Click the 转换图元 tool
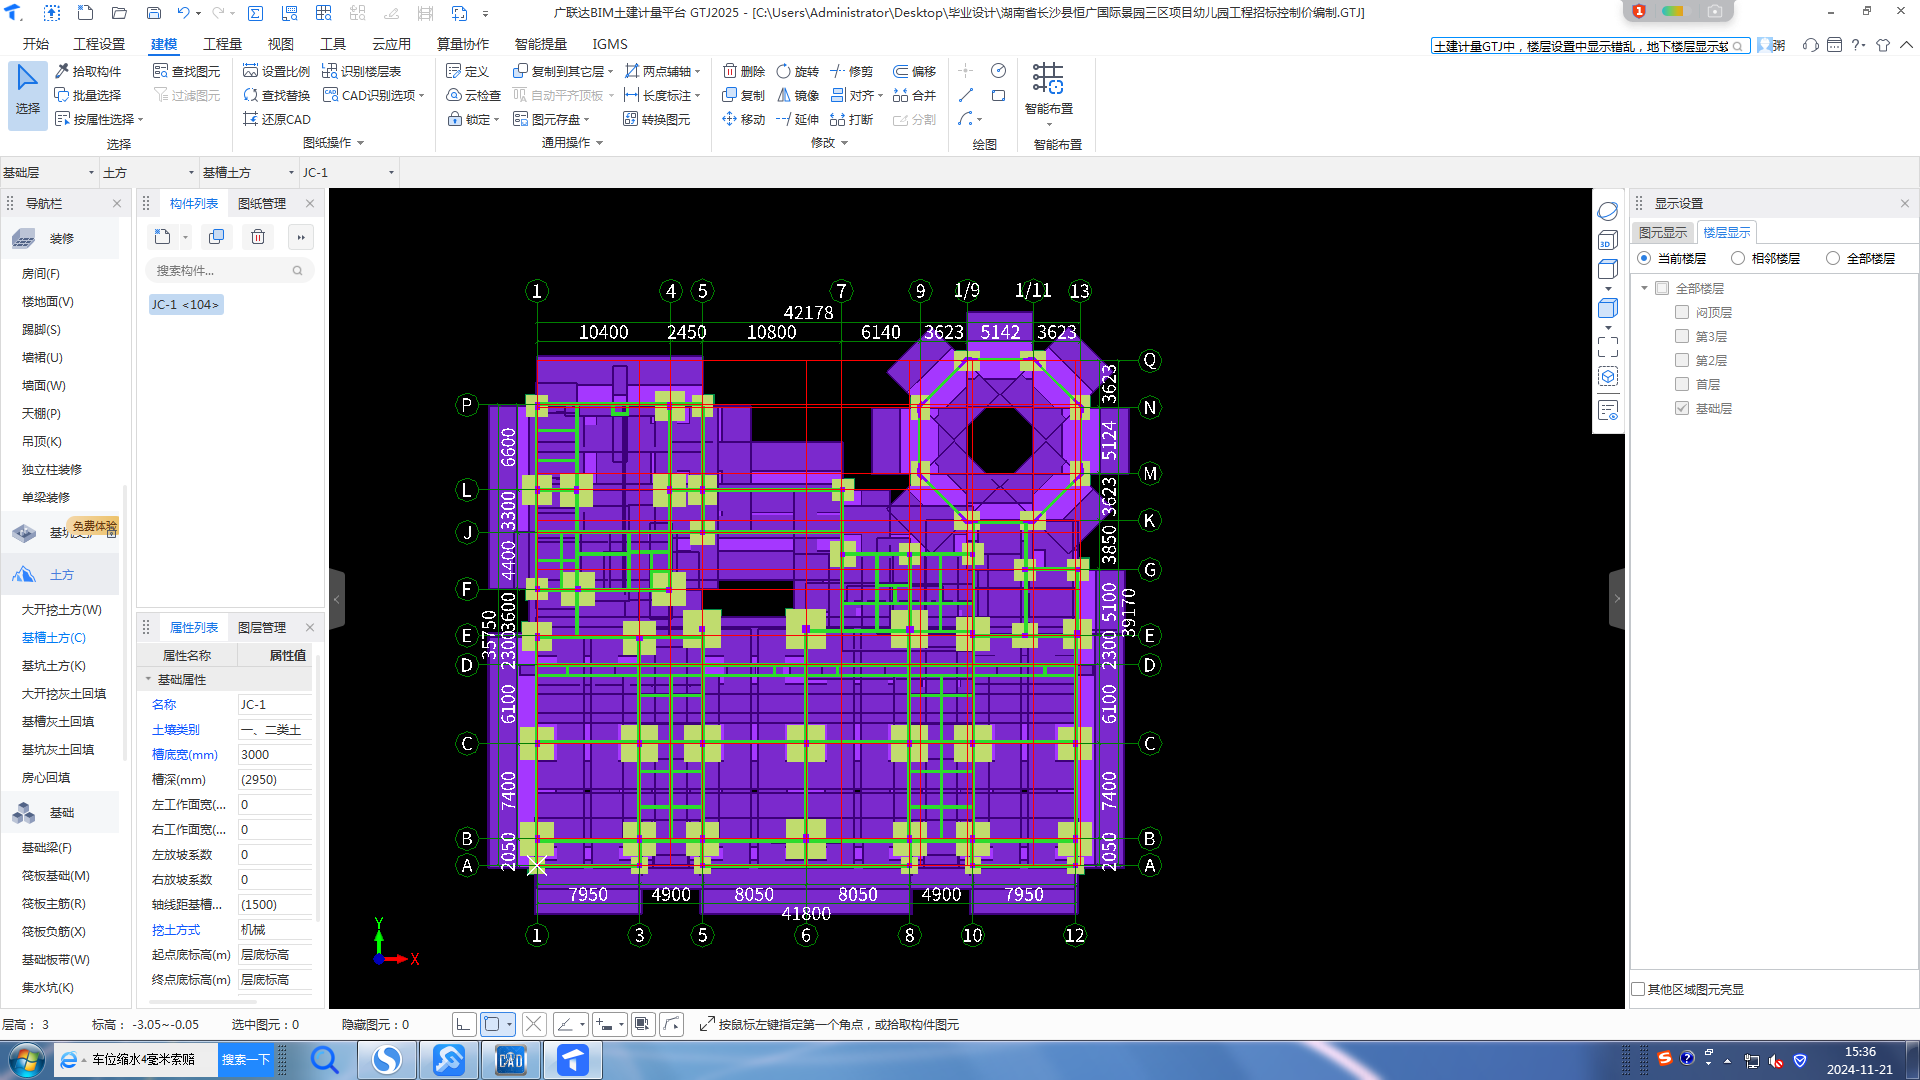Viewport: 1920px width, 1080px height. pos(656,119)
